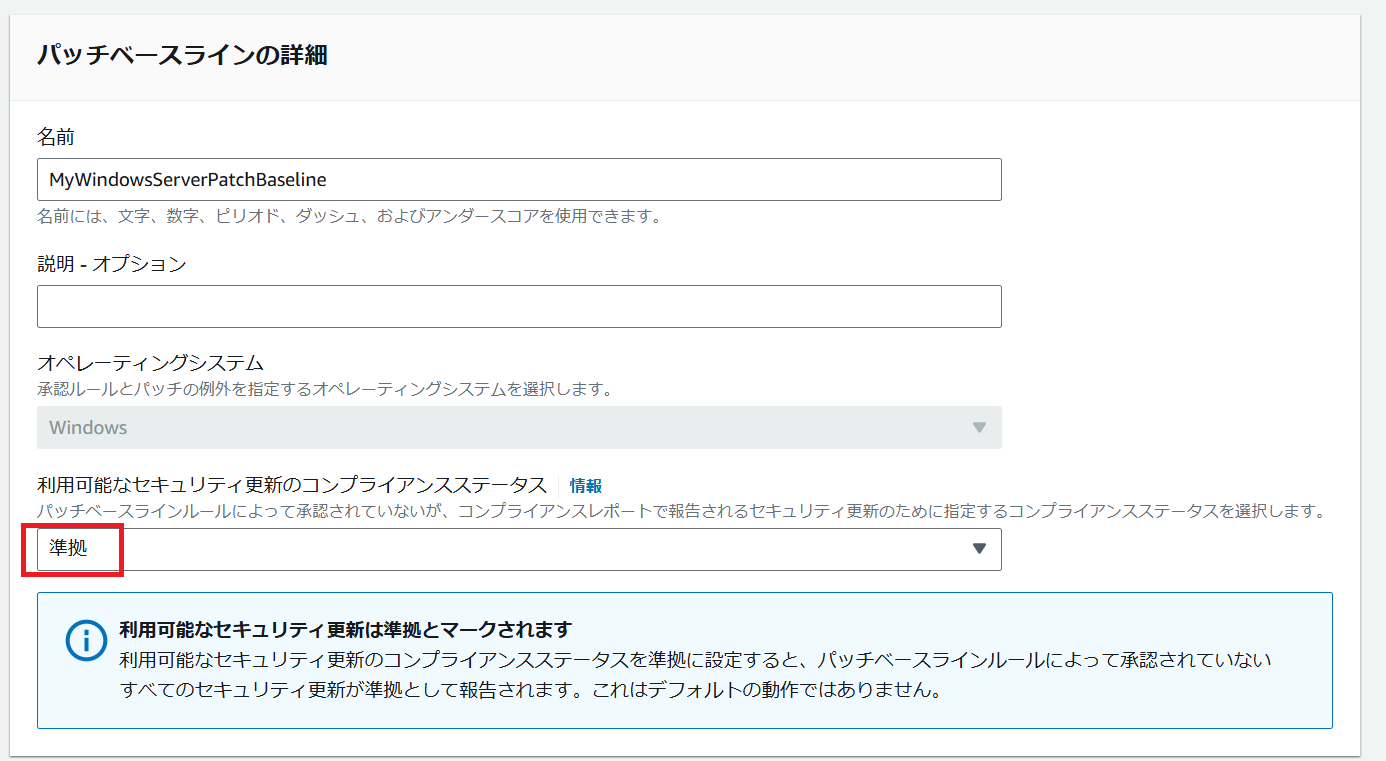1386x761 pixels.
Task: Click the alert body text mentioning デフォルトの動作
Action: coord(530,691)
